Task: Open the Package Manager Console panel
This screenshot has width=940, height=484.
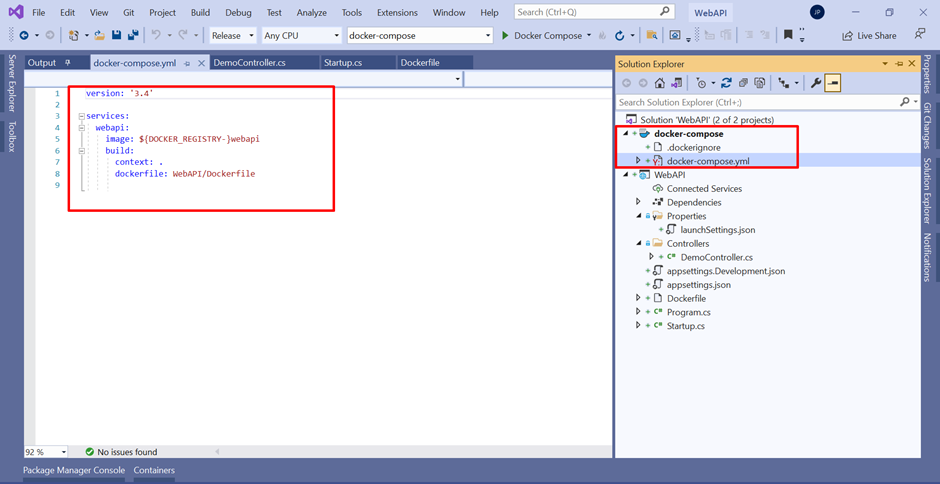Action: coord(74,470)
